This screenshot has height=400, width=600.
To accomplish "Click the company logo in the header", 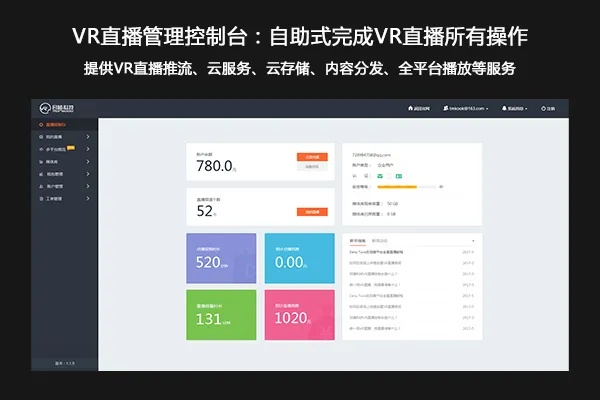I will pyautogui.click(x=57, y=108).
